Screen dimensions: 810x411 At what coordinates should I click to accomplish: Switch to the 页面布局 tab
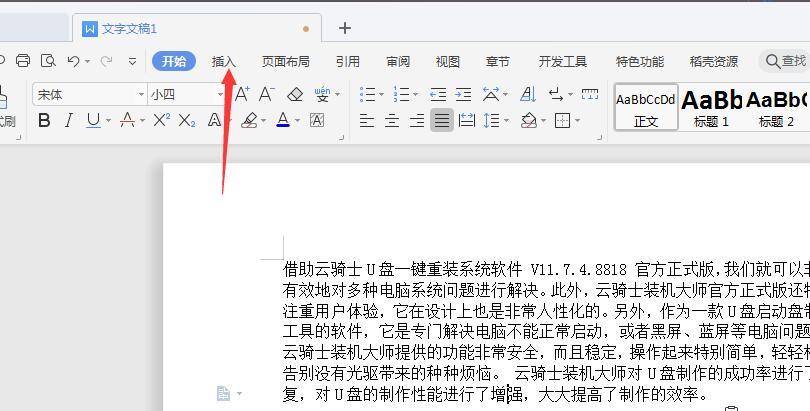[285, 61]
